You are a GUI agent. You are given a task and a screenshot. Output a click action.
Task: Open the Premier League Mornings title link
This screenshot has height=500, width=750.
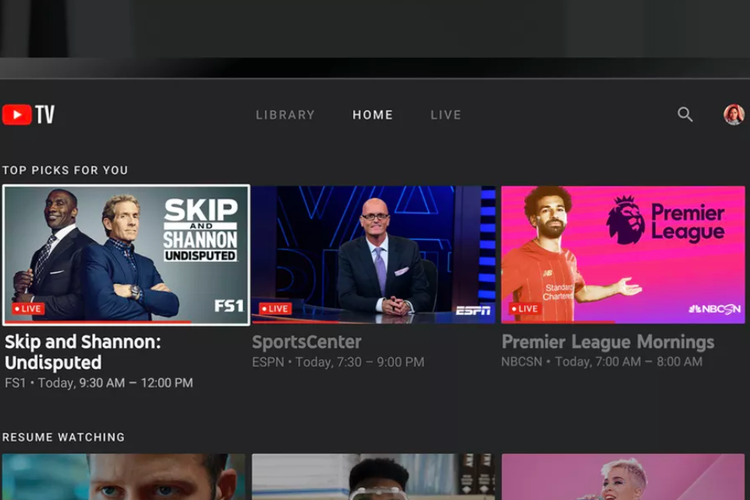(x=608, y=342)
